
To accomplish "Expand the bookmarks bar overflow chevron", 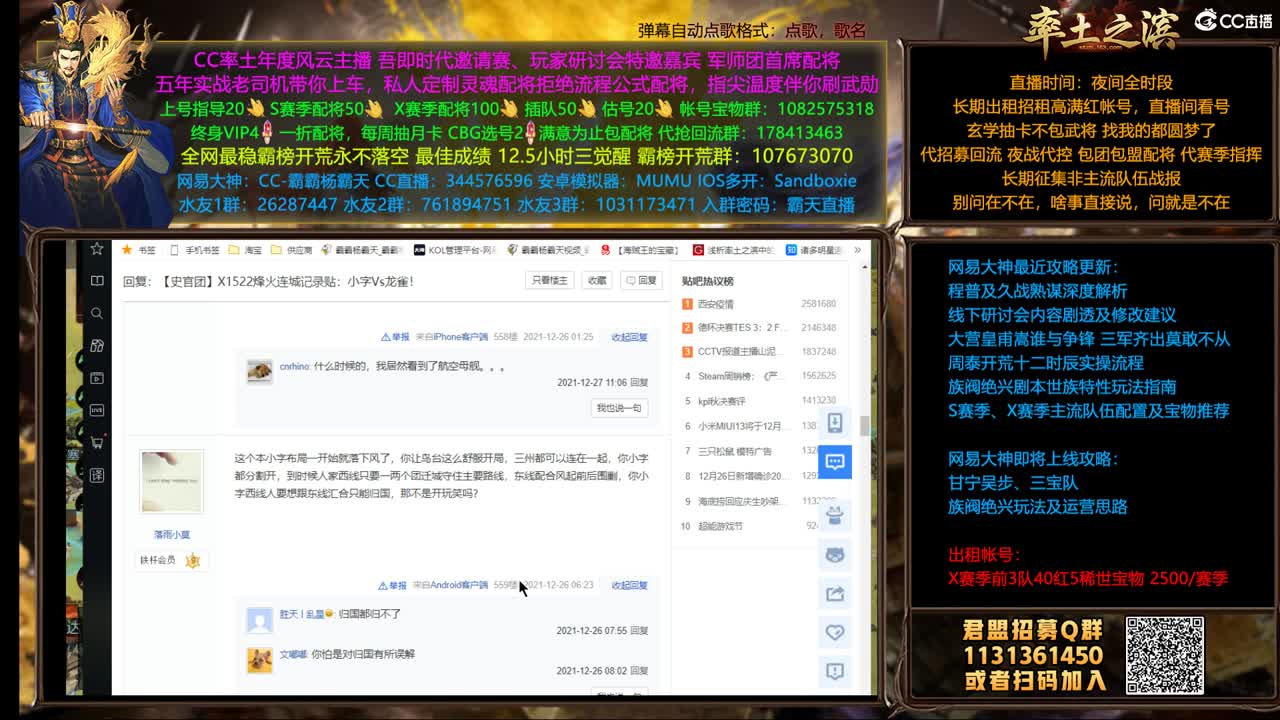I will (x=858, y=250).
